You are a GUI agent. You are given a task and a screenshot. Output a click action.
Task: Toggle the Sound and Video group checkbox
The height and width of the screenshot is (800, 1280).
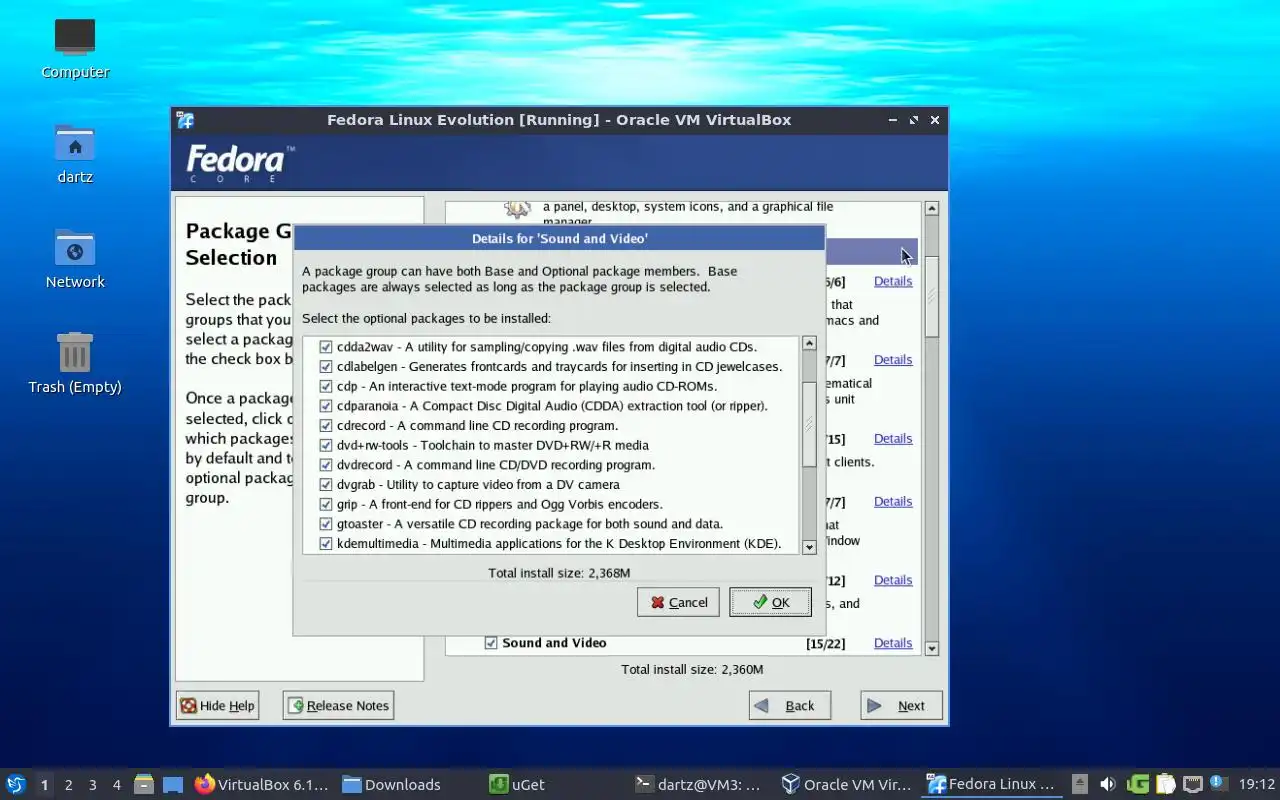point(491,643)
